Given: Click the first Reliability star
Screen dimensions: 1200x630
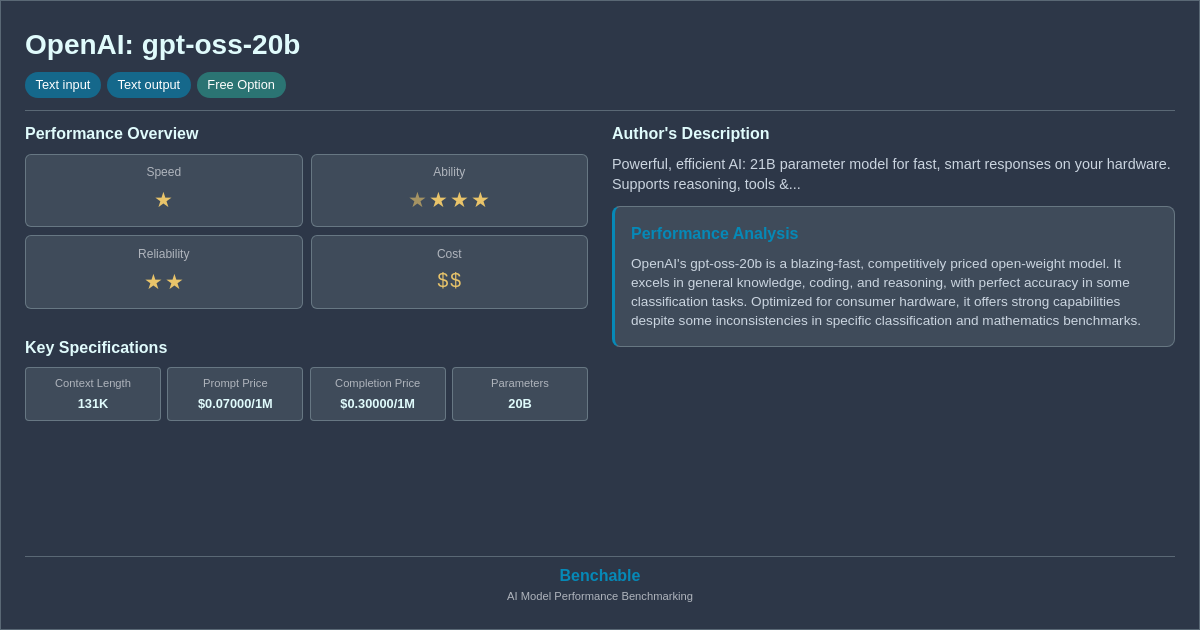Looking at the screenshot, I should (x=153, y=281).
